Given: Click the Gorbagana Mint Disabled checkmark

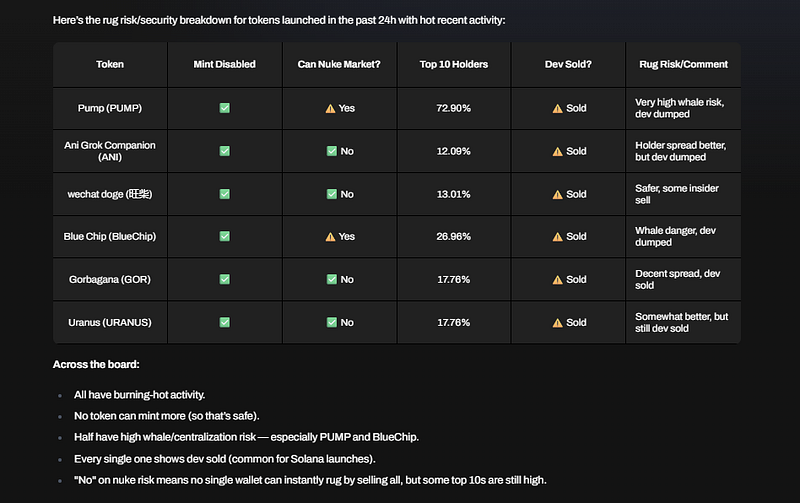Looking at the screenshot, I should 224,280.
